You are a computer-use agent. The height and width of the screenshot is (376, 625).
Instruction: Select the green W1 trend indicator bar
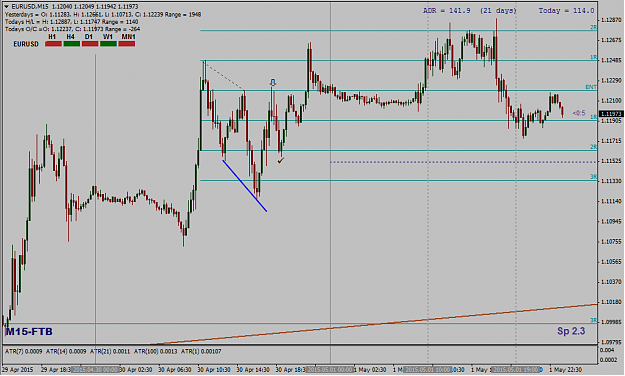click(108, 44)
